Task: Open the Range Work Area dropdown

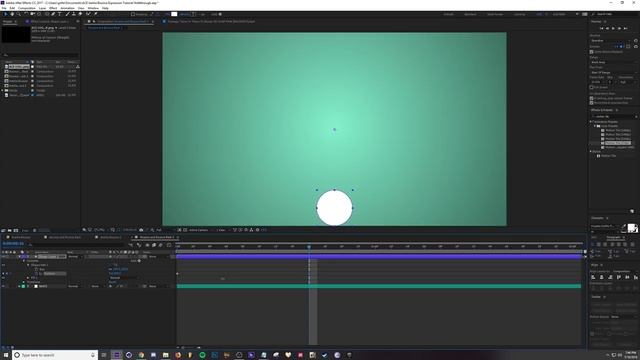Action: [x=614, y=62]
